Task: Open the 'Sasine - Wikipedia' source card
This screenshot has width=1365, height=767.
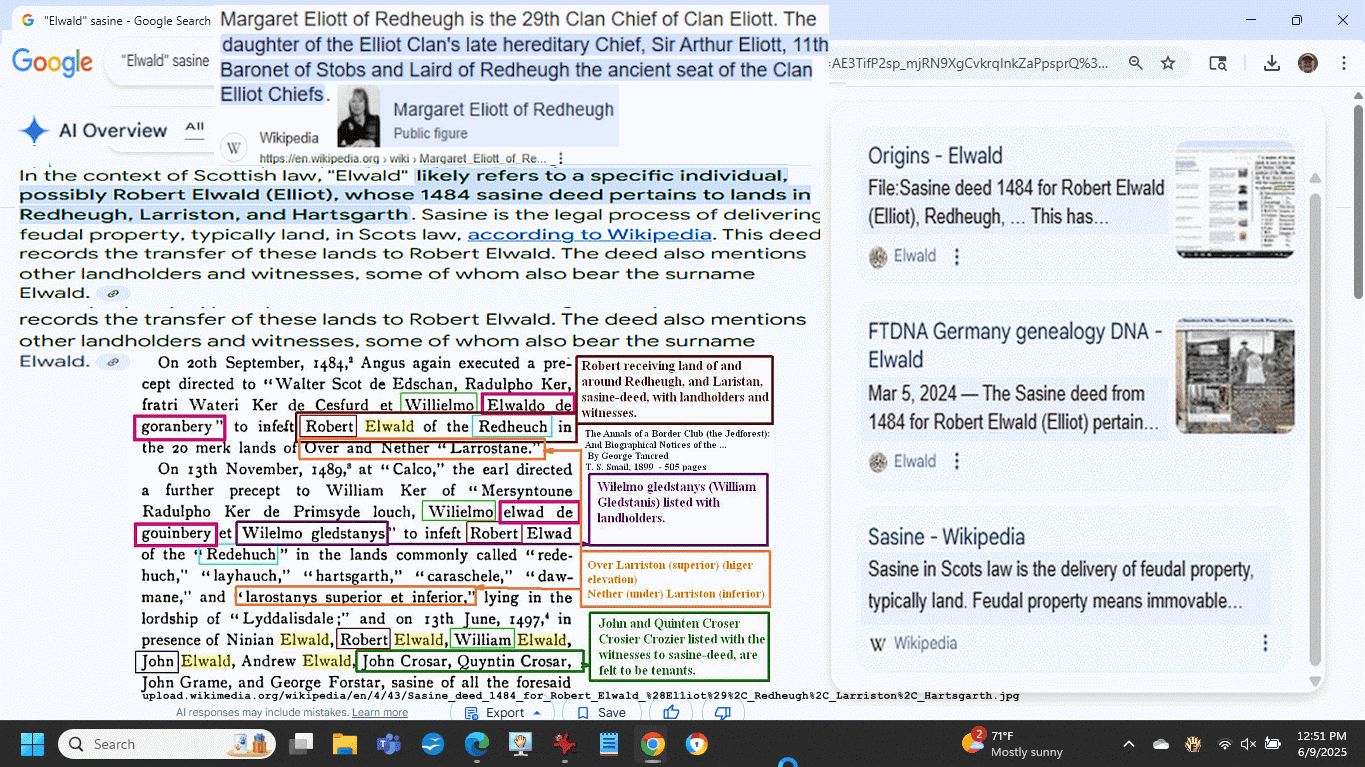Action: (946, 536)
